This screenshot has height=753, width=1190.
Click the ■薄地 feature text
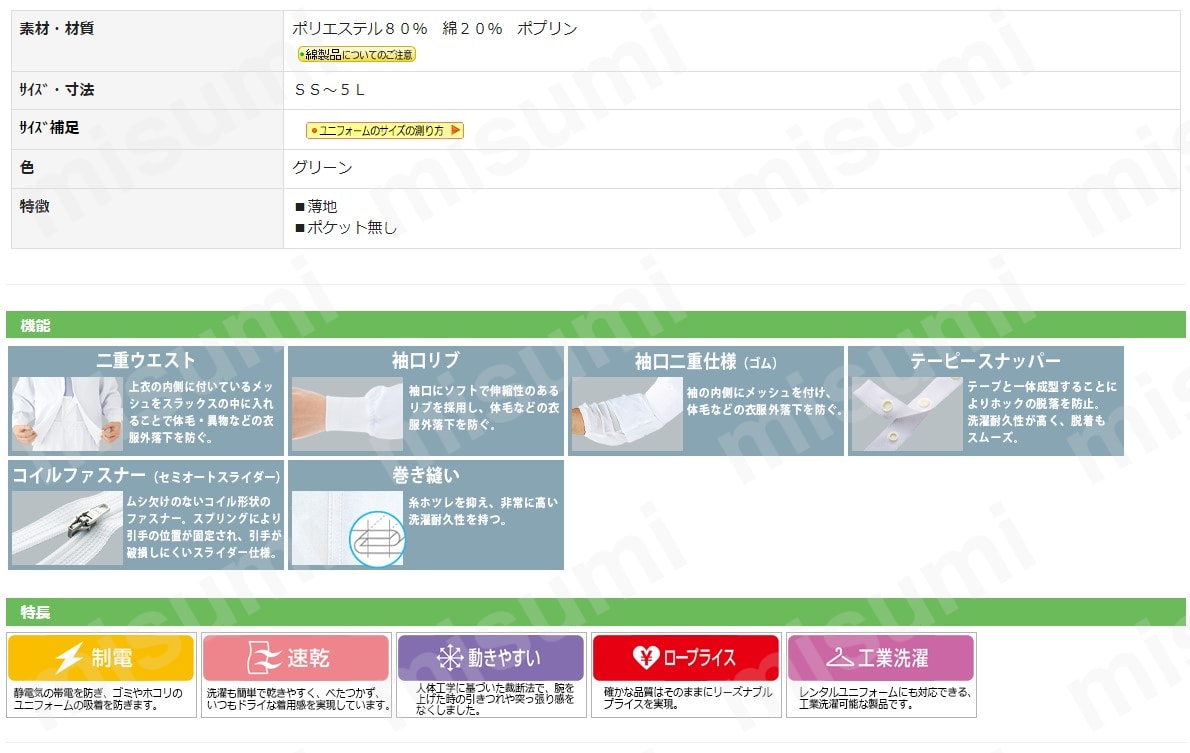[316, 206]
